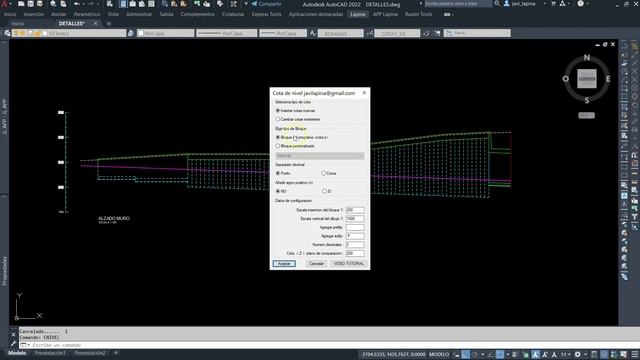Viewport: 640px width, 360px height.
Task: Click the search magnifier icon
Action: point(497,4)
